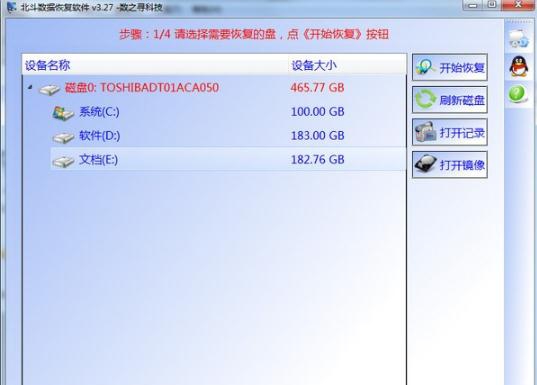537x385 pixels.
Task: Click the drive icon next to 文档(E:)
Action: [63, 161]
